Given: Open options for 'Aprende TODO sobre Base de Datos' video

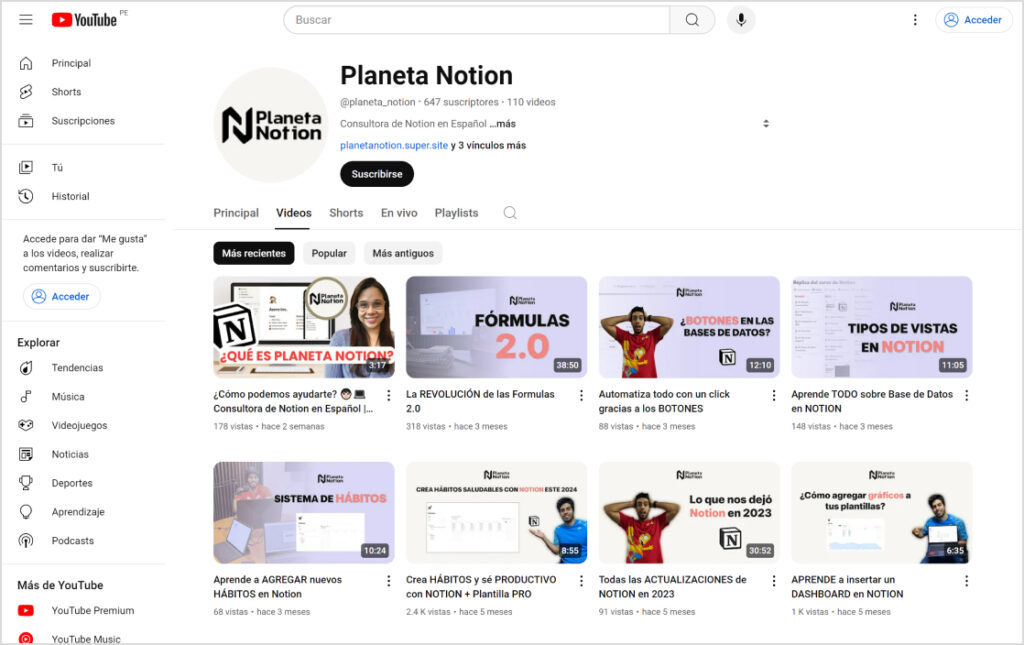Looking at the screenshot, I should pyautogui.click(x=967, y=395).
